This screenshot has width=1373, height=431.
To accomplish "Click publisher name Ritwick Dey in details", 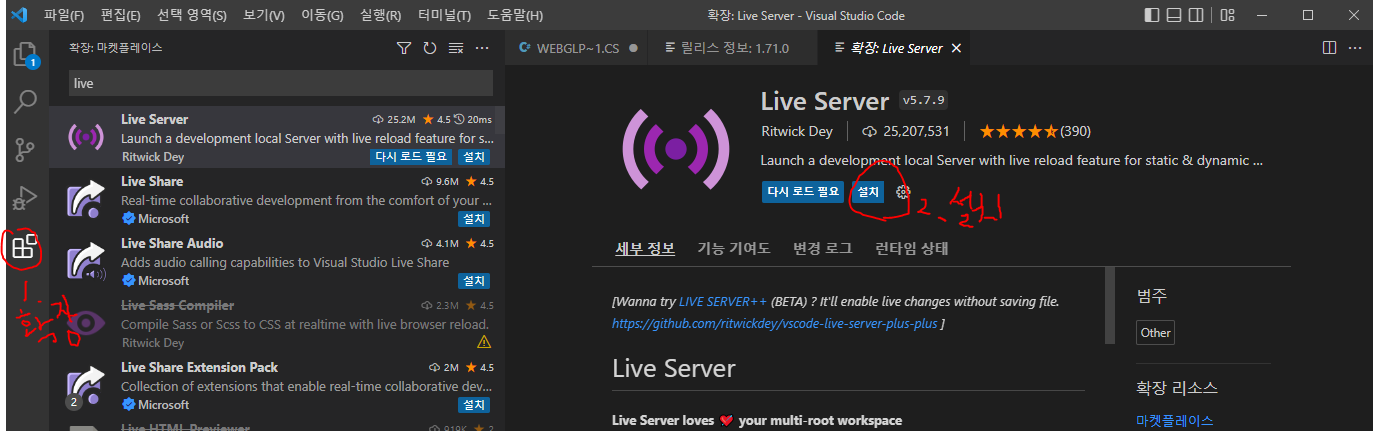I will [x=799, y=131].
